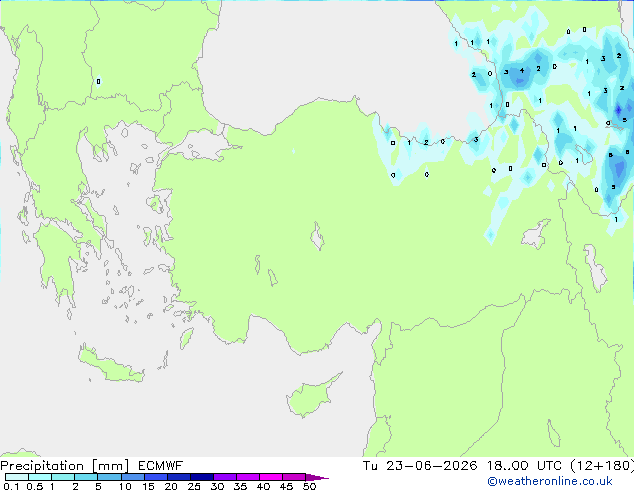Viewport: 634px width, 490px height.
Task: Click the legend label '50'
Action: click(x=309, y=486)
